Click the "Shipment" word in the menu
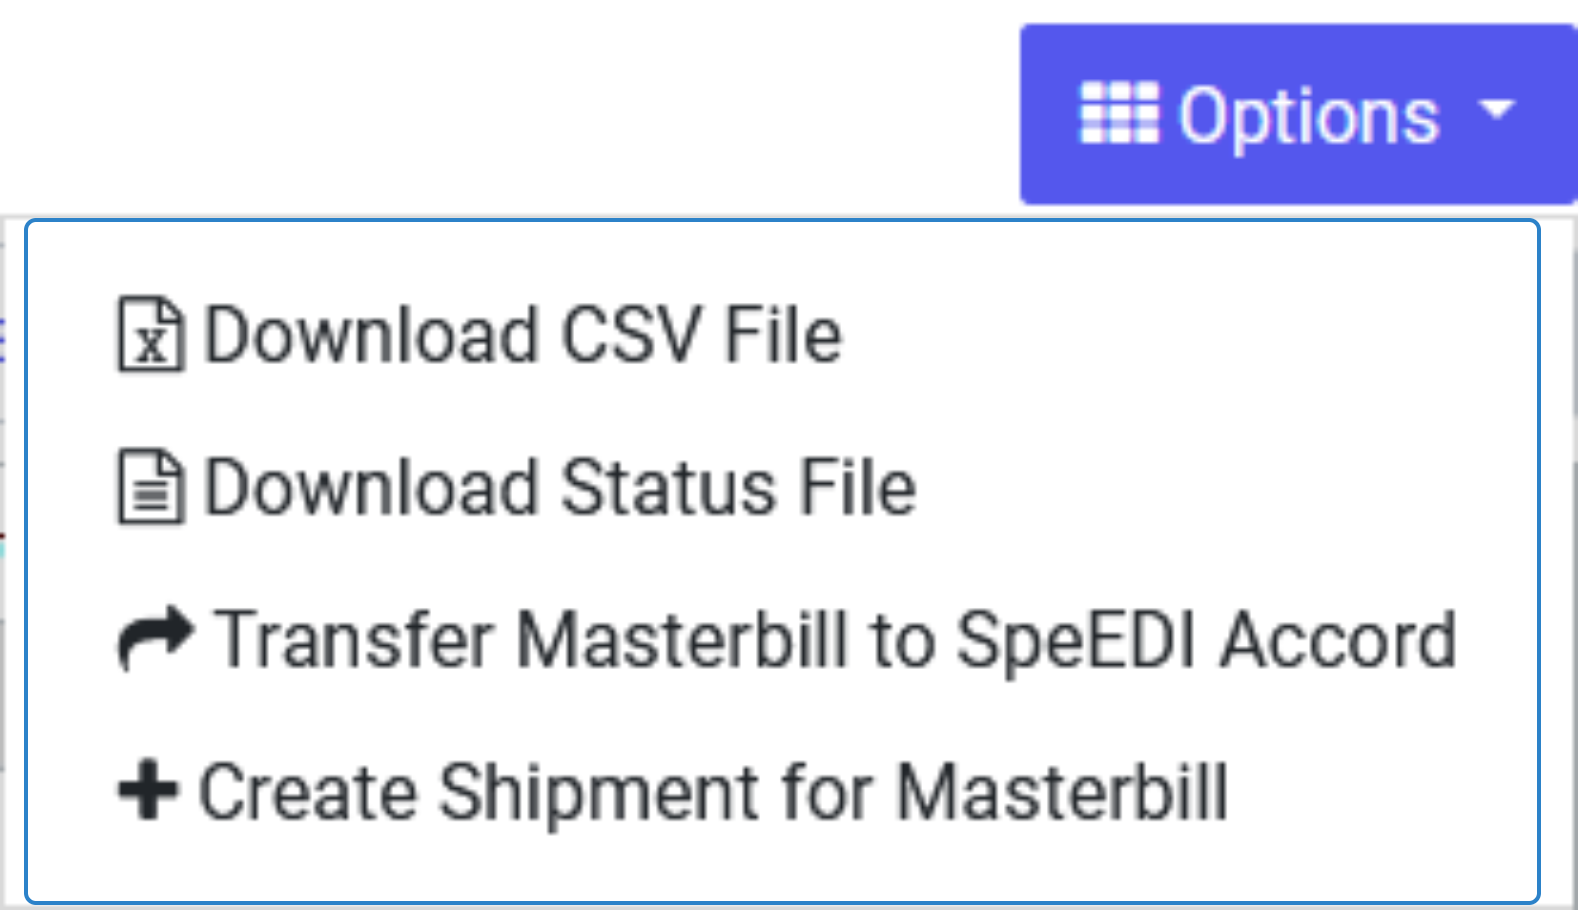The image size is (1578, 910). click(599, 794)
